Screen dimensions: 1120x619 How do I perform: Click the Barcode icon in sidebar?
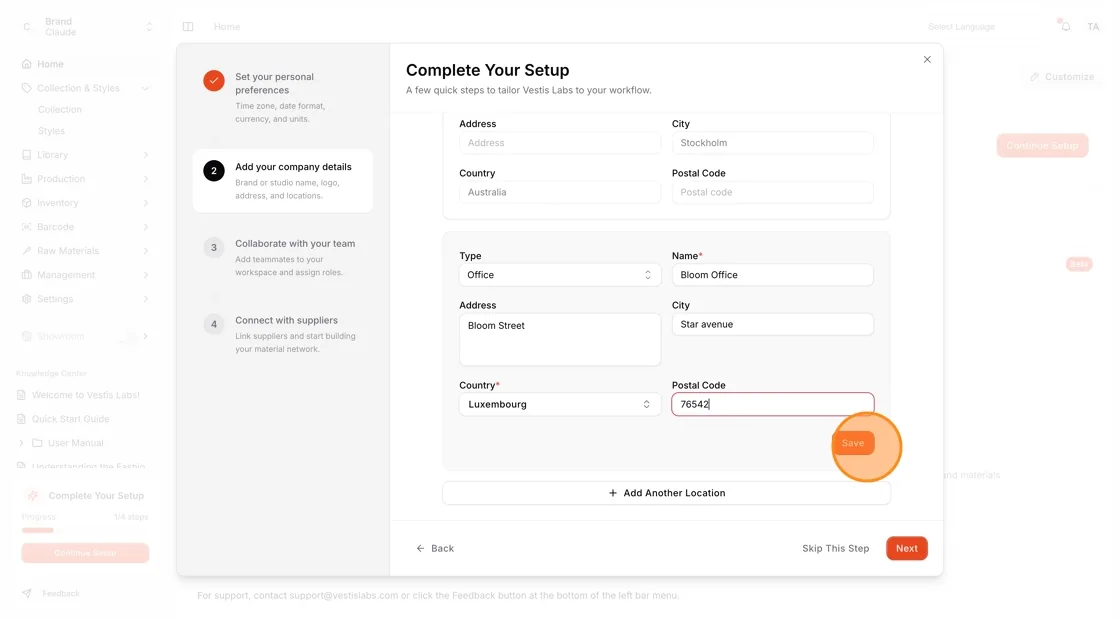tap(26, 227)
